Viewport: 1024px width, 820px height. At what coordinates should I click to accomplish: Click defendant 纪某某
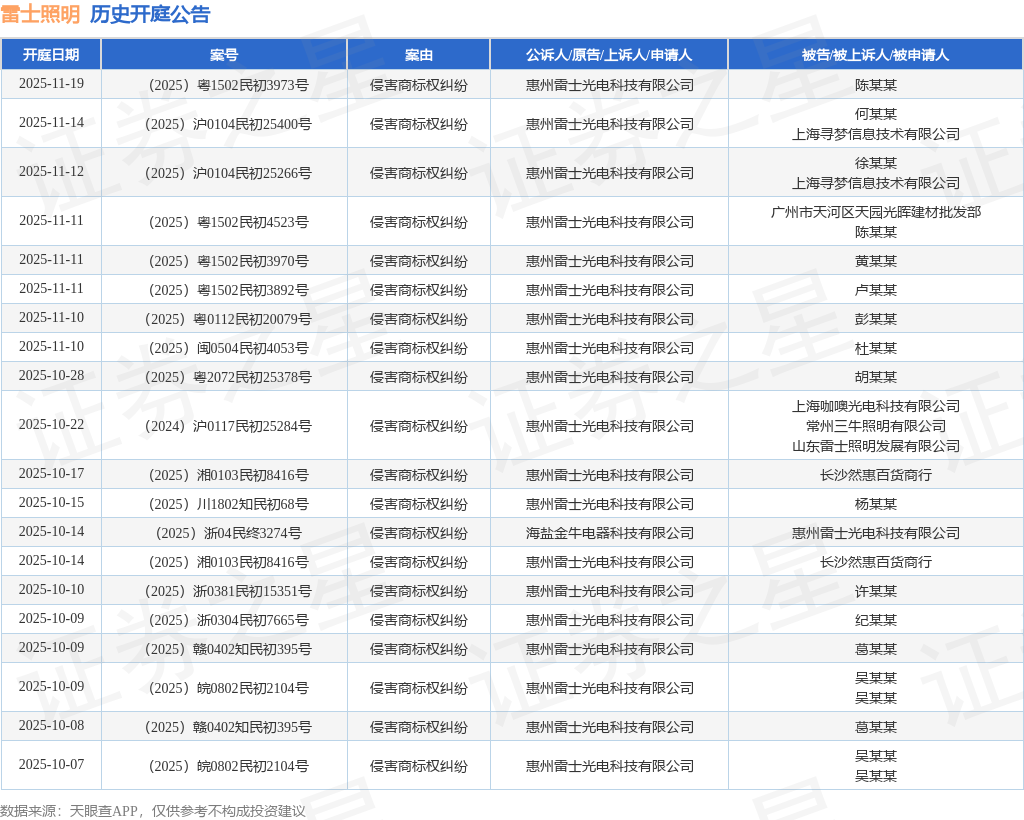(x=876, y=620)
